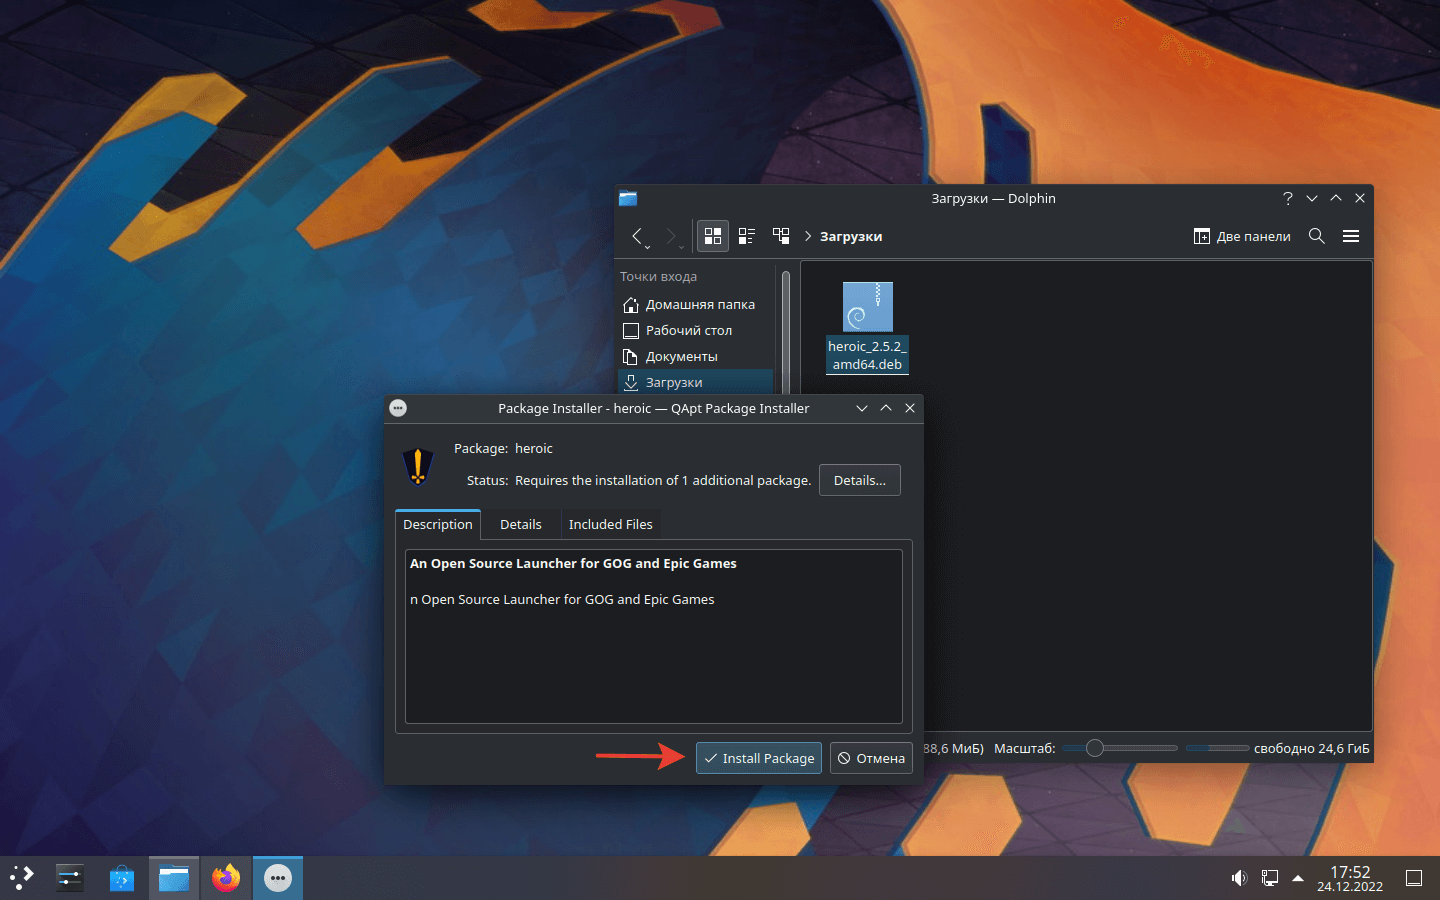Open Домашняя папка in Places sidebar
The image size is (1440, 900).
[695, 304]
